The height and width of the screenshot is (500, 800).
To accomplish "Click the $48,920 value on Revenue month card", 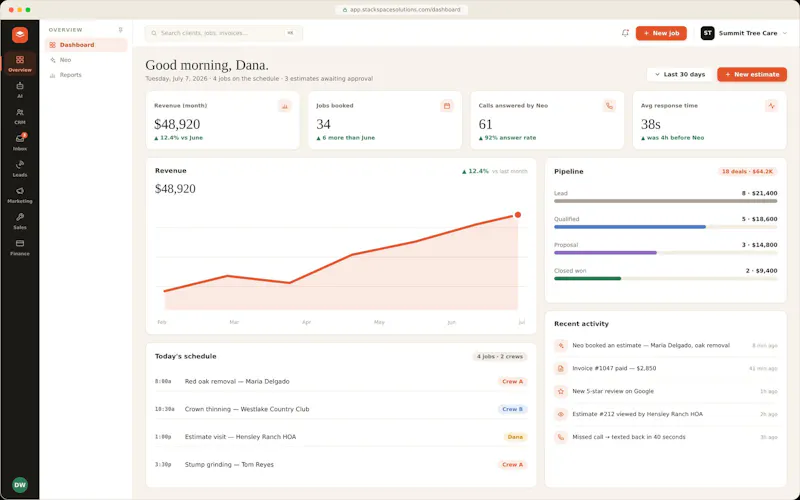I will click(177, 124).
